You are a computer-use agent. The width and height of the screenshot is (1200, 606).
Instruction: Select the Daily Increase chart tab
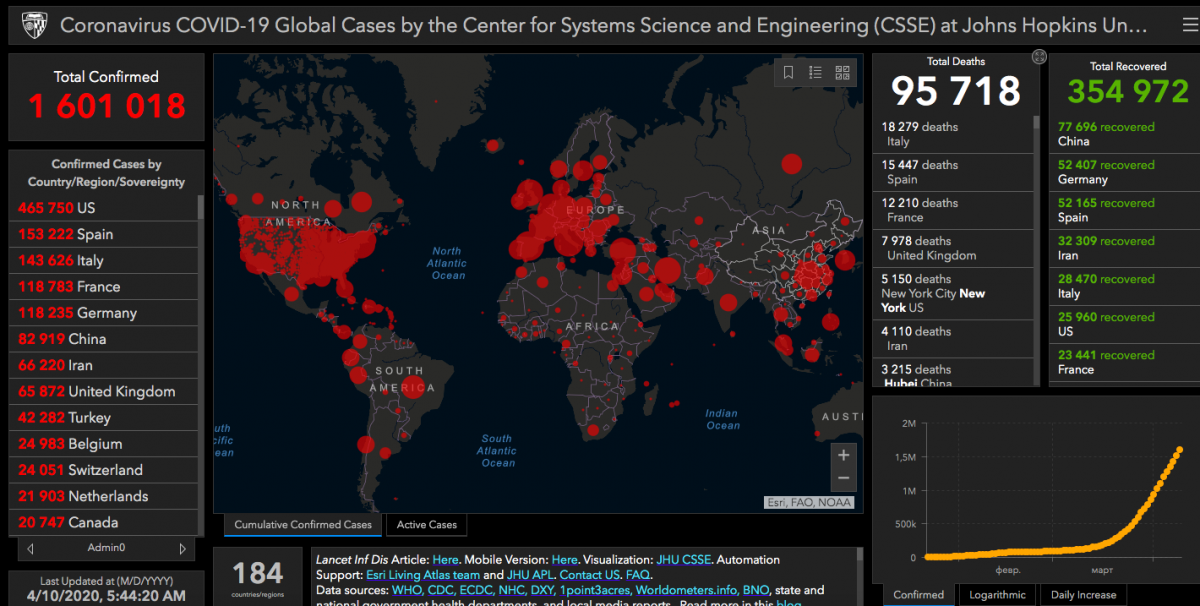pos(1083,595)
